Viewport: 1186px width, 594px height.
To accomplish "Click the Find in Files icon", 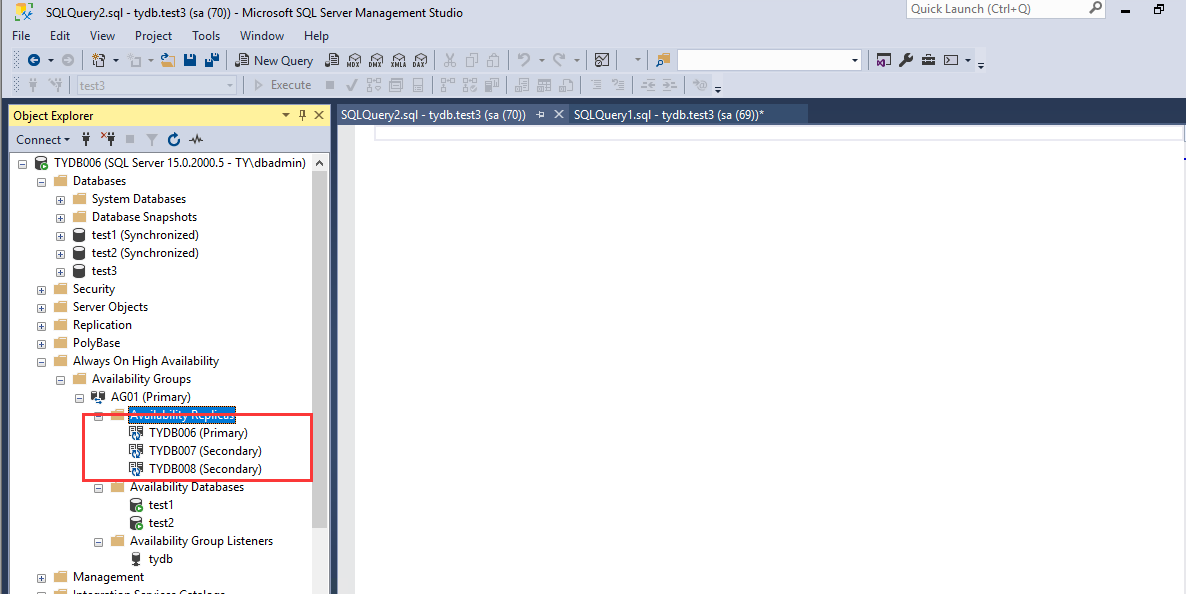I will click(663, 60).
